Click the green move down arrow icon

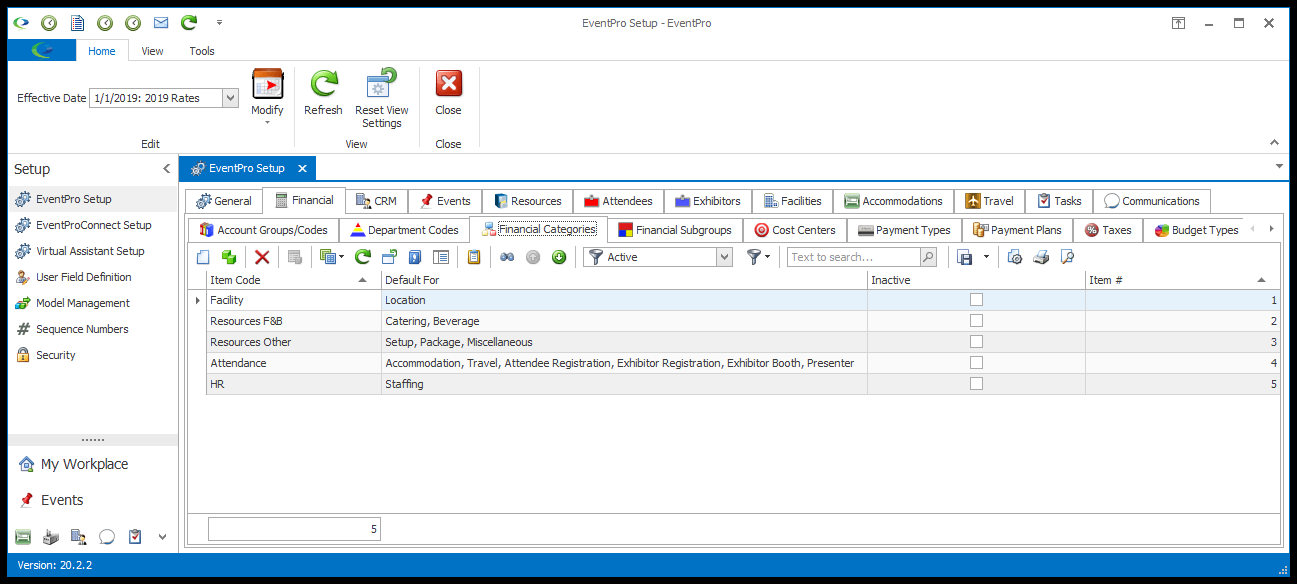[x=559, y=257]
